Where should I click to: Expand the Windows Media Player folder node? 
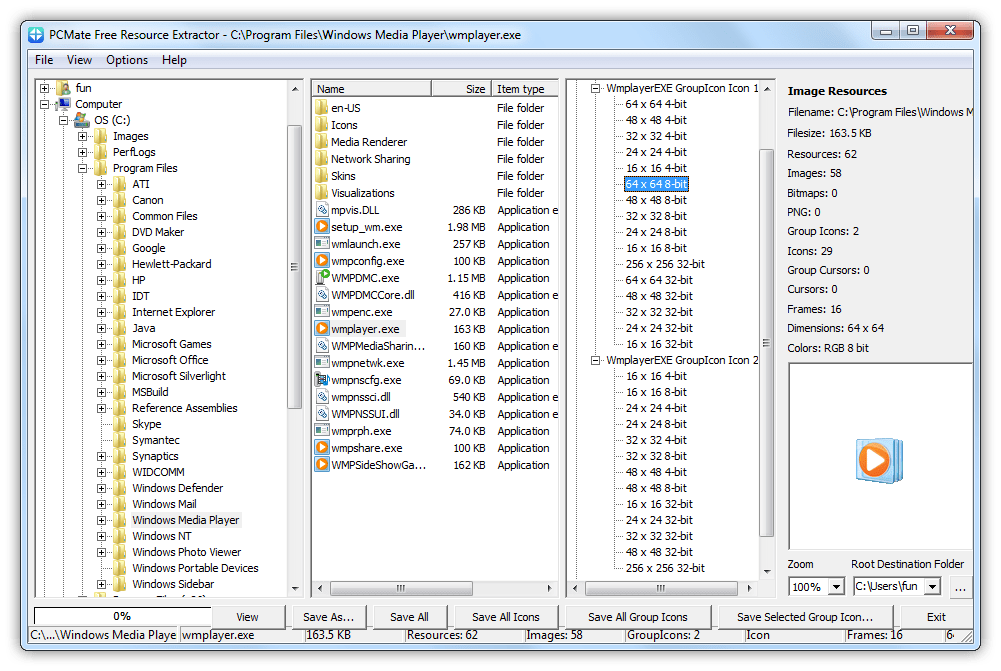click(x=102, y=520)
